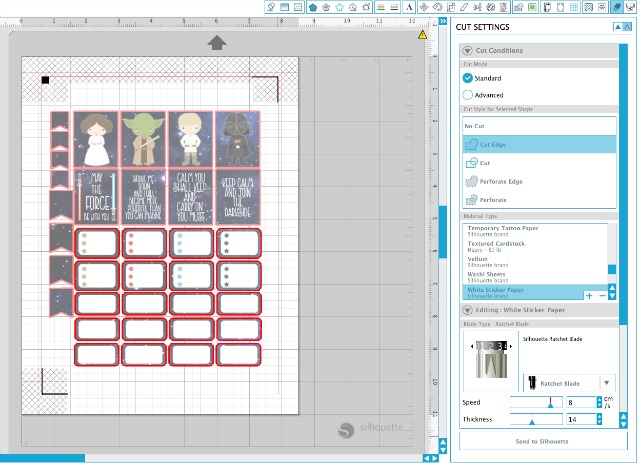Click the Cut Settings panel vertical scrollbar
This screenshot has width=640, height=463.
point(623,184)
